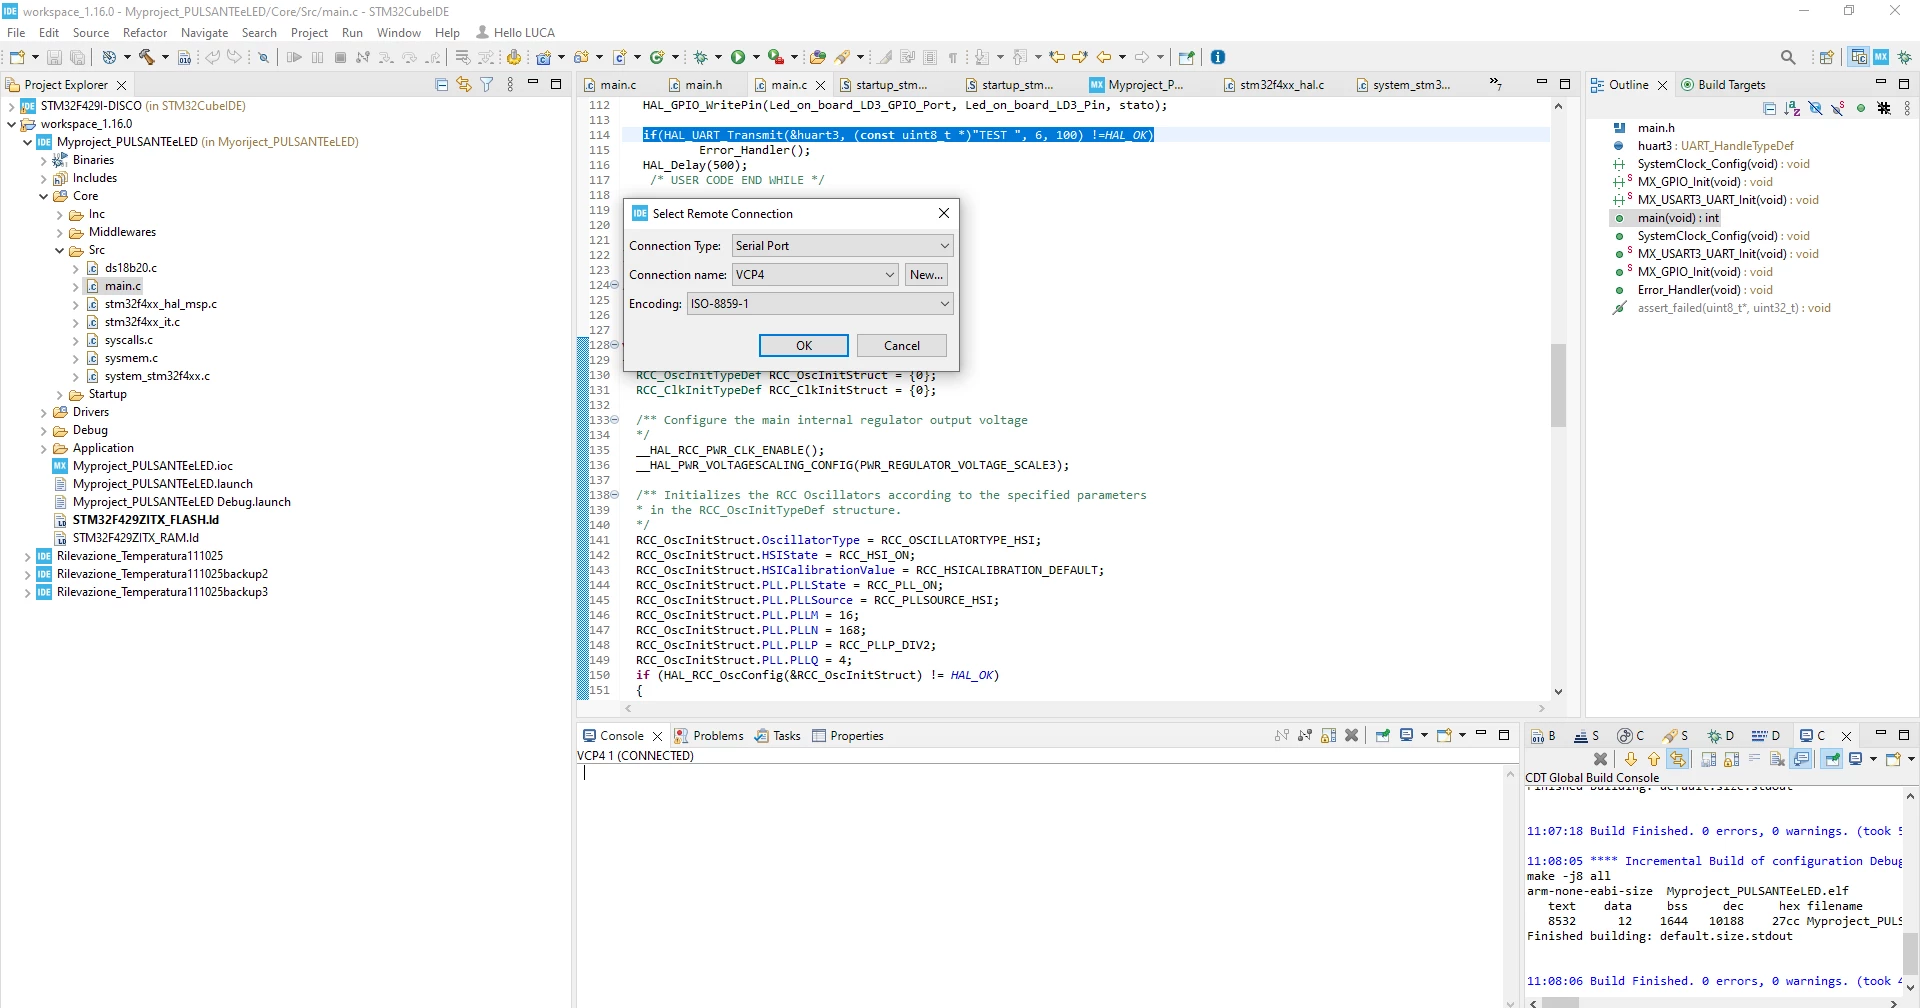The image size is (1920, 1008).
Task: Open the Encoding ISO-8859-1 dropdown
Action: [820, 303]
